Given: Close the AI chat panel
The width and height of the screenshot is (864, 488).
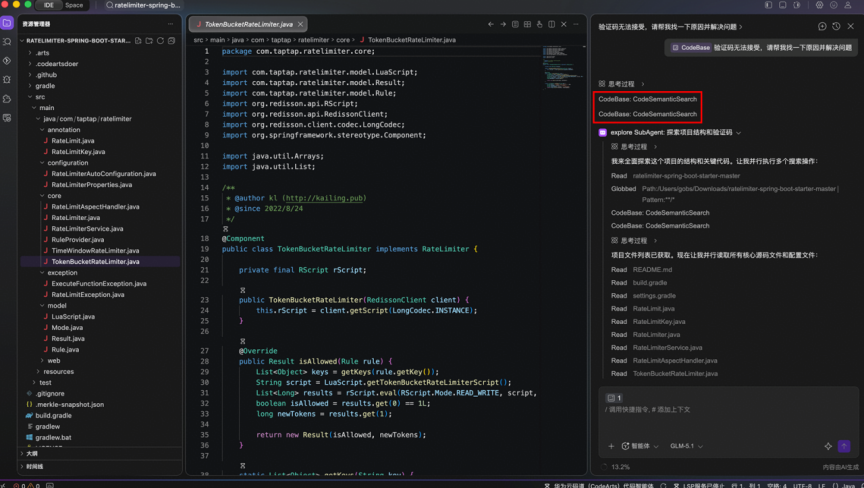Looking at the screenshot, I should (850, 26).
